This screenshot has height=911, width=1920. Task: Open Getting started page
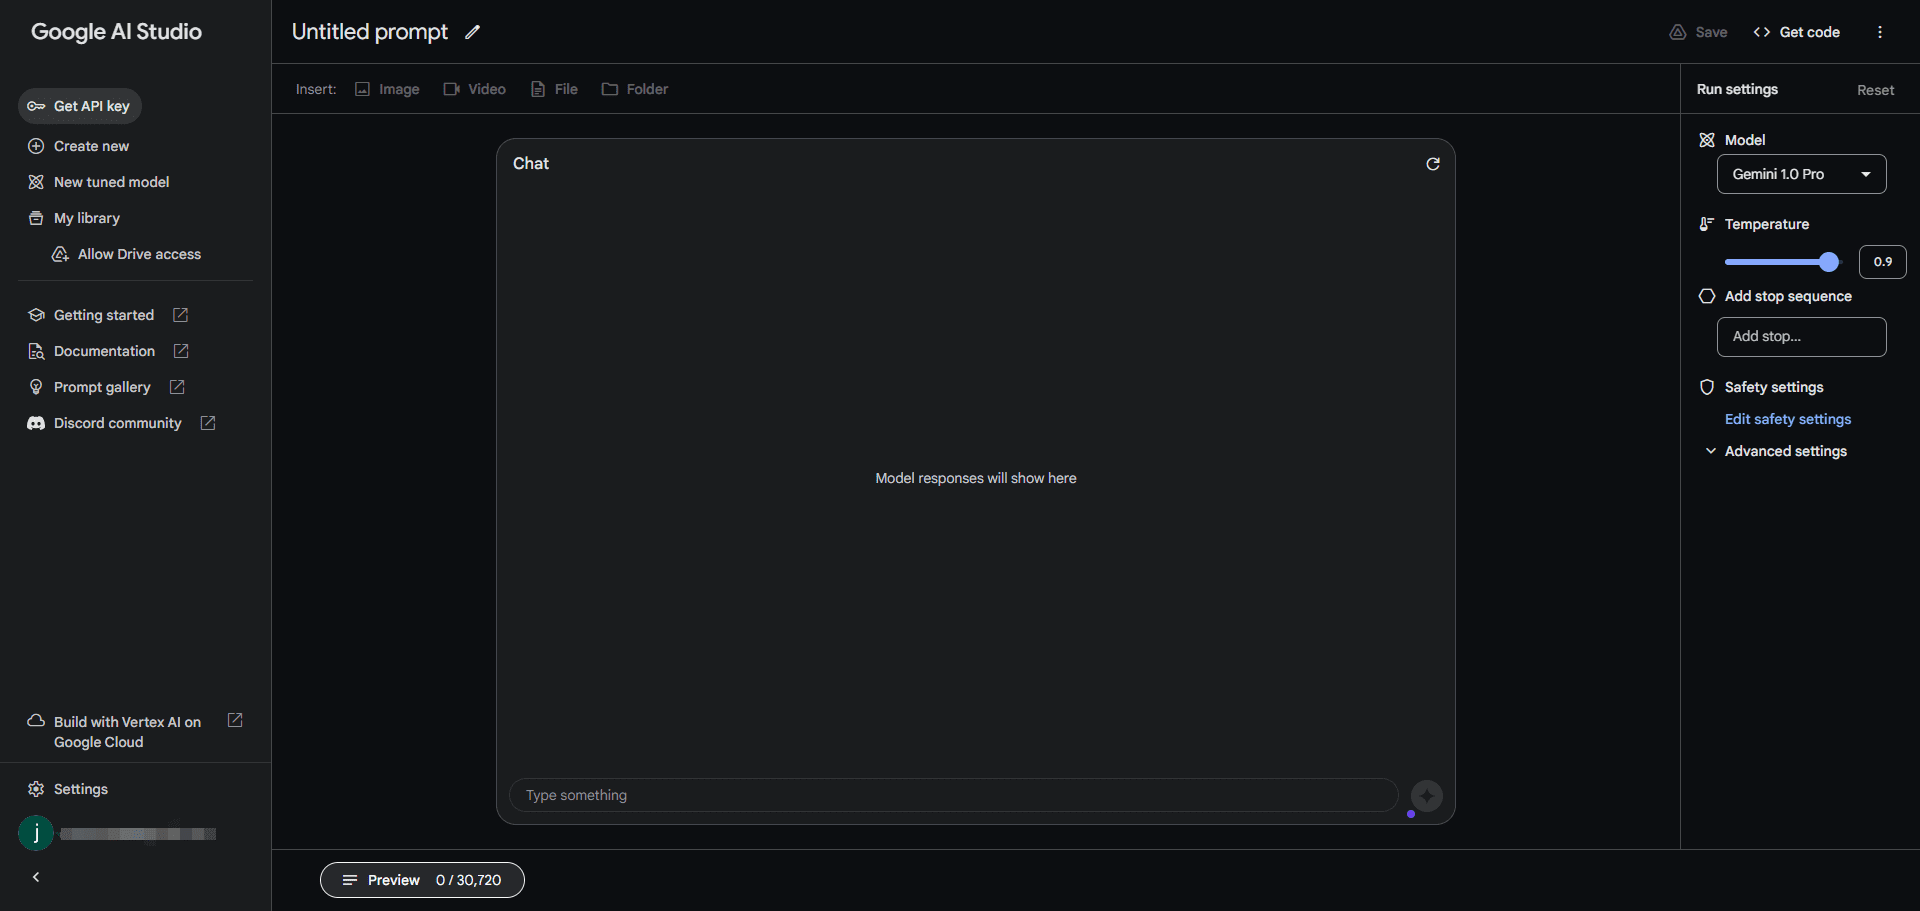pyautogui.click(x=104, y=315)
